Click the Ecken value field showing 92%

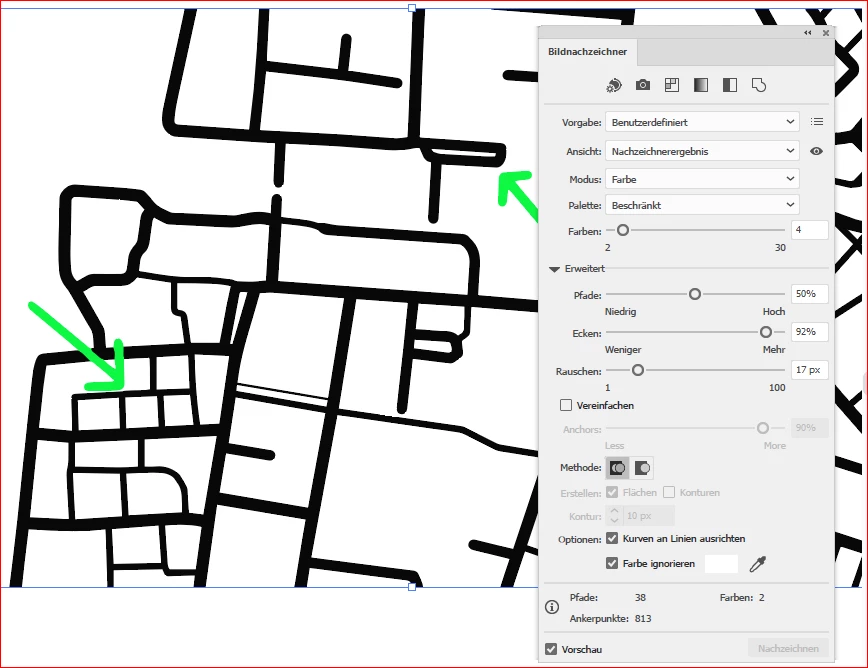tap(809, 332)
